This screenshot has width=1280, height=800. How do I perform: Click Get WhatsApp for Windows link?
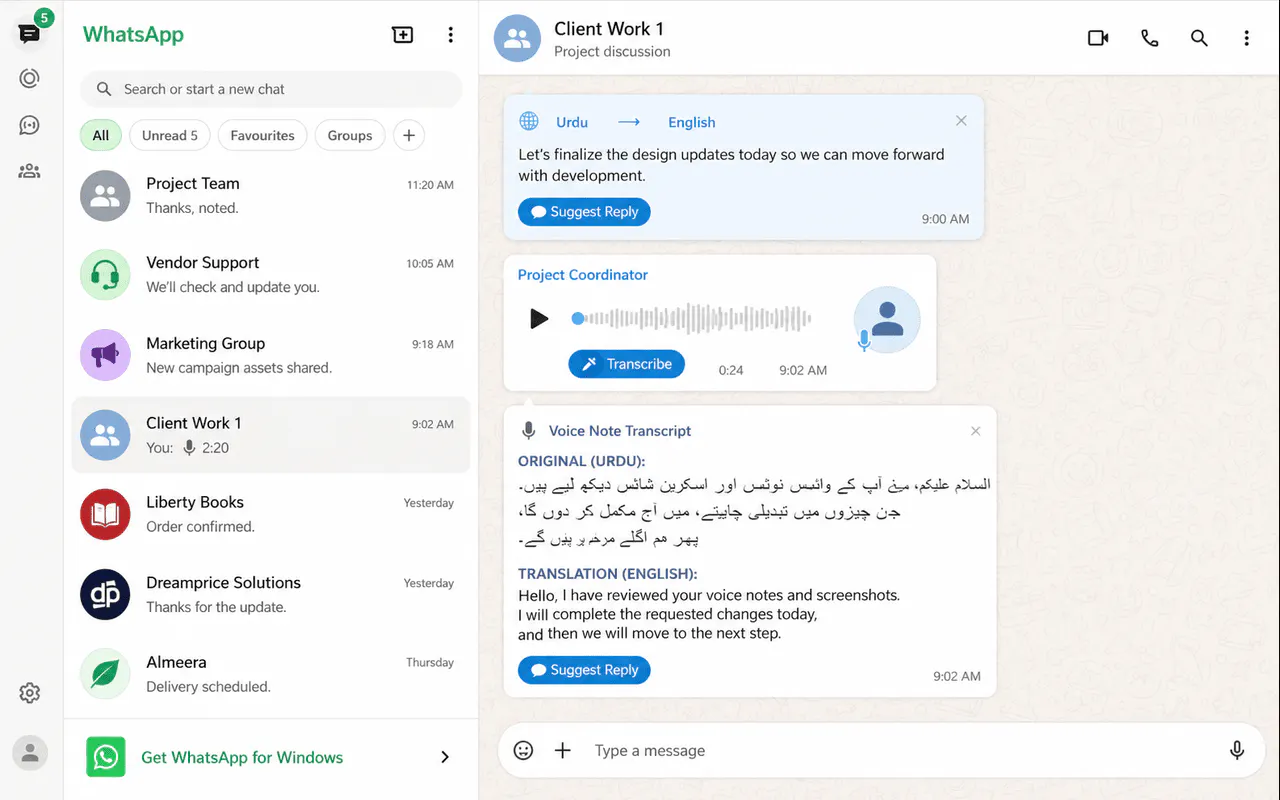(x=242, y=757)
